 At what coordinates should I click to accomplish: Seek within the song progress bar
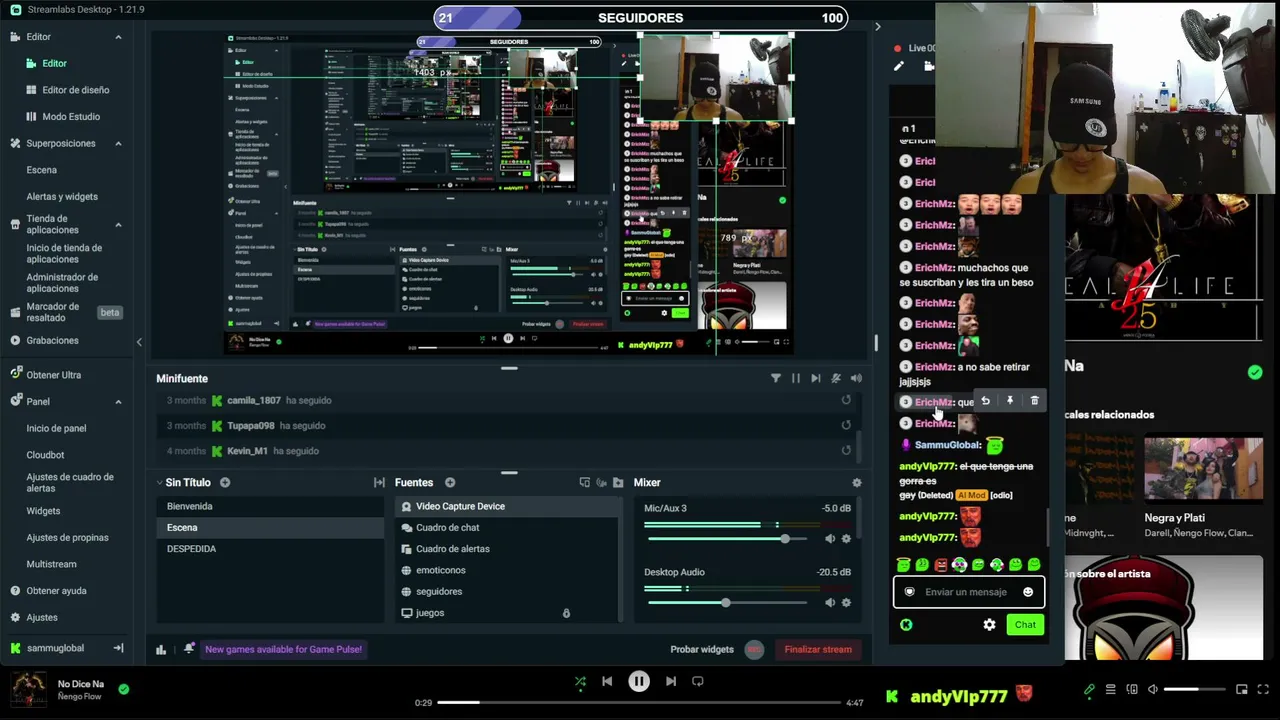[639, 703]
